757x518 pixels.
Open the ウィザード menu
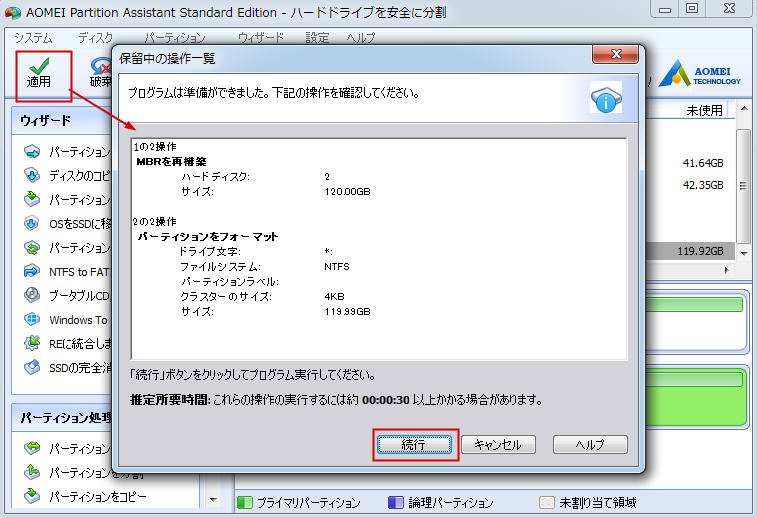(261, 38)
